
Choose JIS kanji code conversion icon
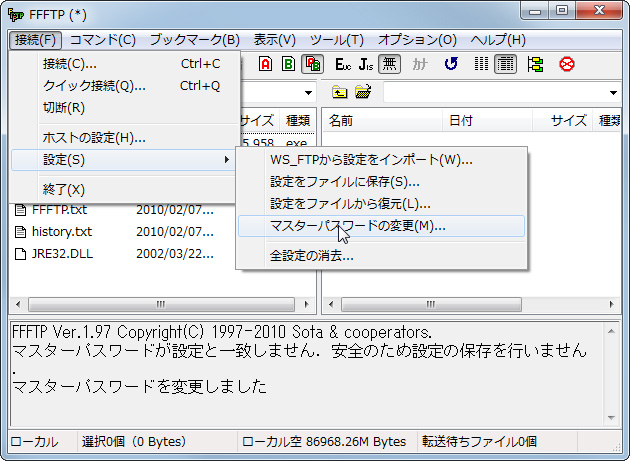click(x=366, y=64)
